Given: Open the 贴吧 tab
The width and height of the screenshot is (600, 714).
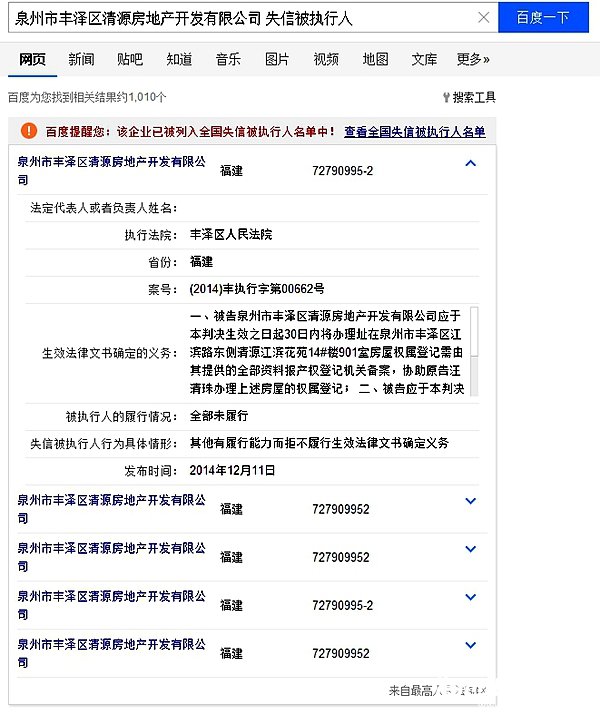Looking at the screenshot, I should pos(130,59).
